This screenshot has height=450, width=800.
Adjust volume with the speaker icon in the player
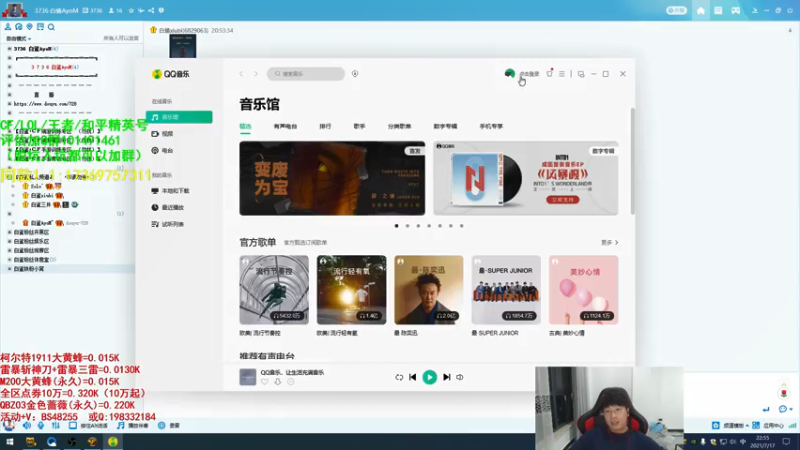pyautogui.click(x=460, y=377)
